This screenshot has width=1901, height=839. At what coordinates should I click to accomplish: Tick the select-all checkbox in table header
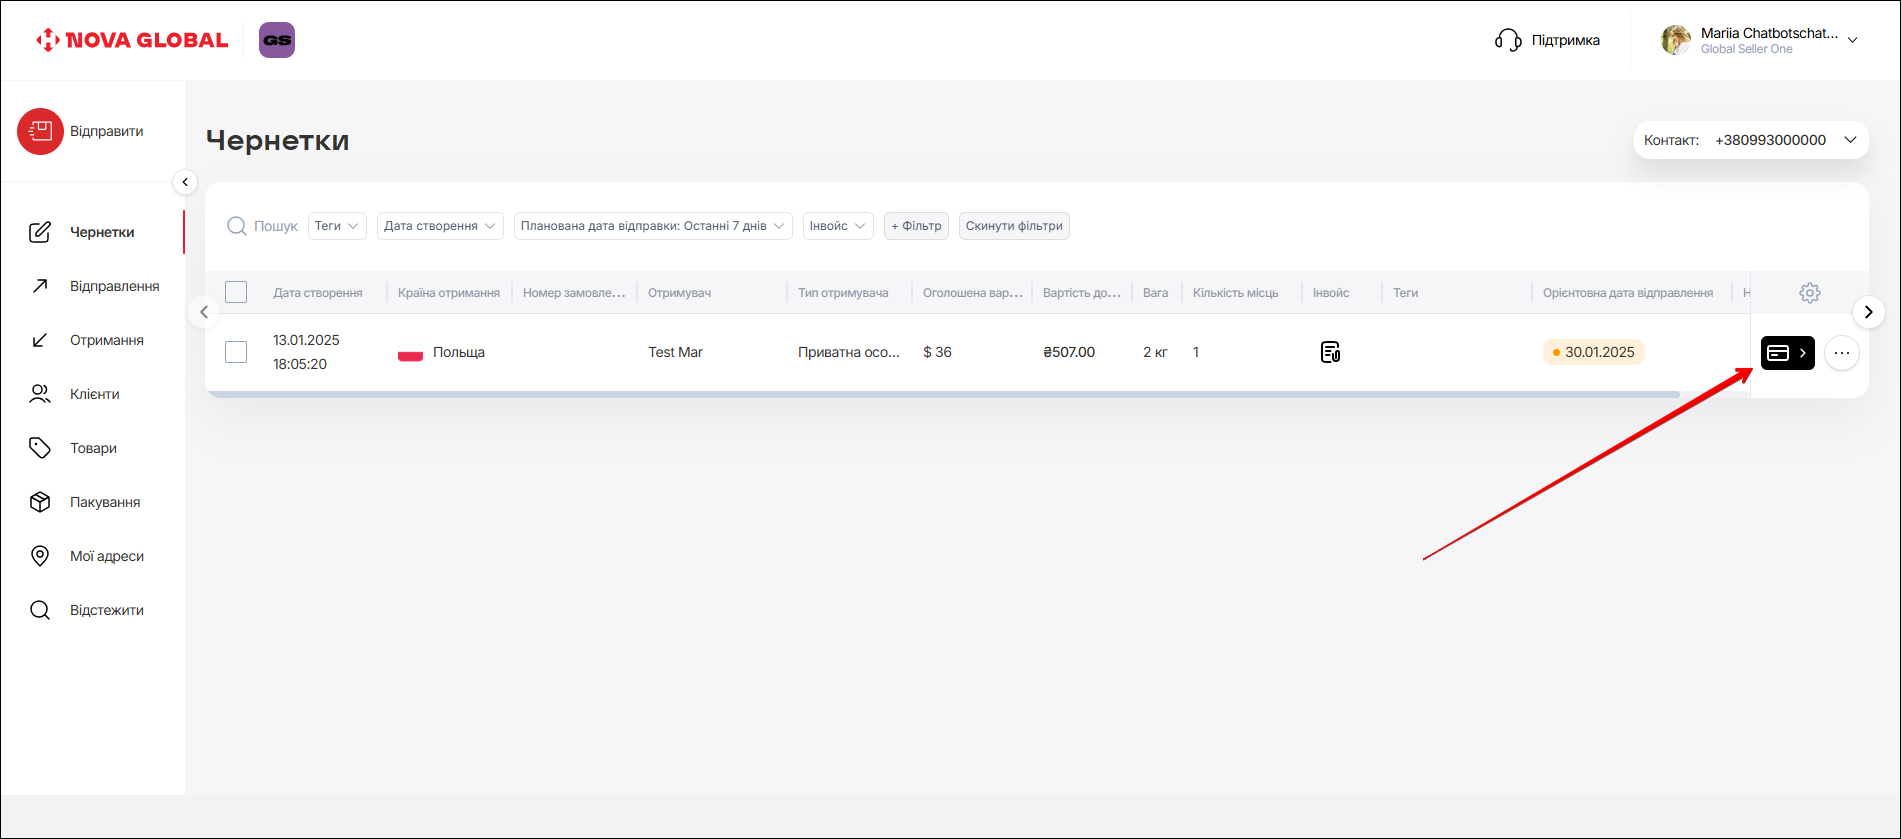pos(236,292)
